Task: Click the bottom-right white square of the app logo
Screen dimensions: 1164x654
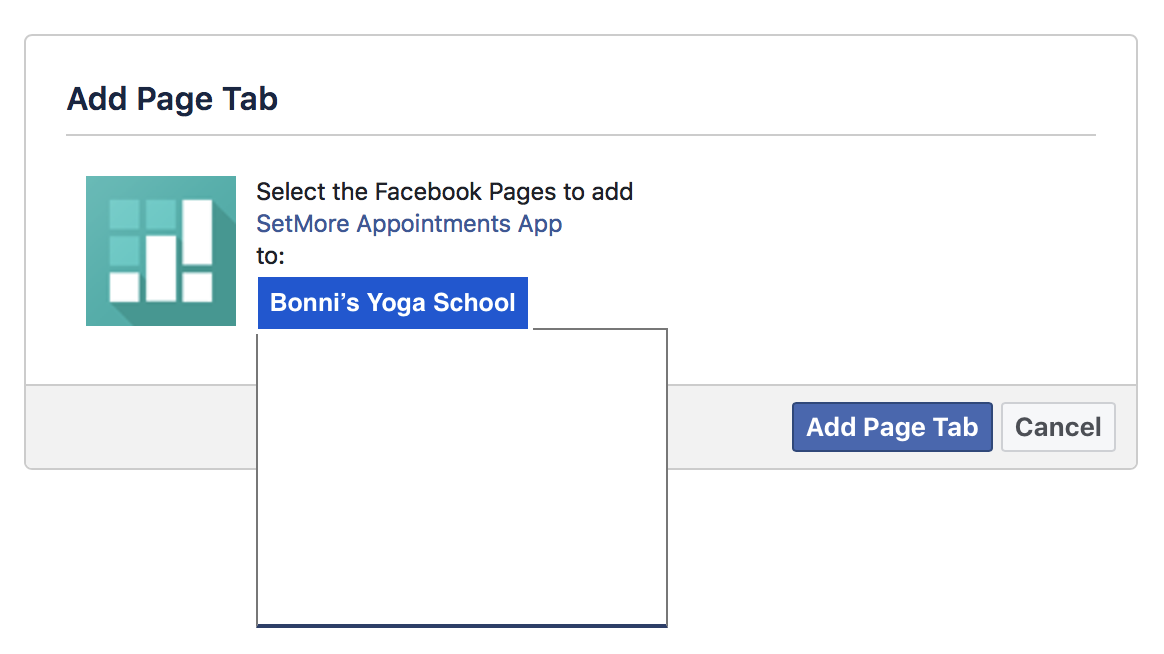Action: [197, 287]
